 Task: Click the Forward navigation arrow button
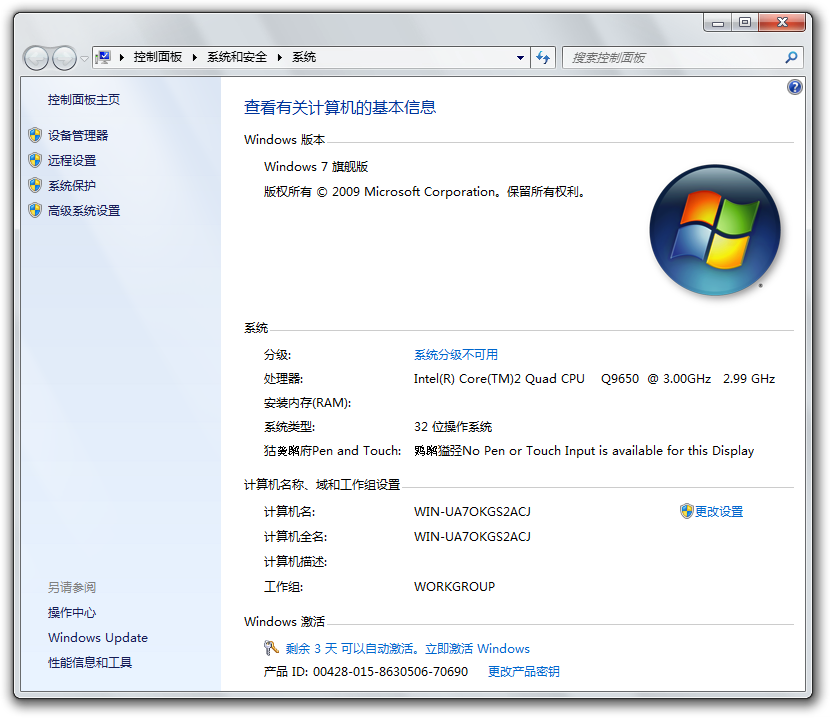(x=64, y=58)
